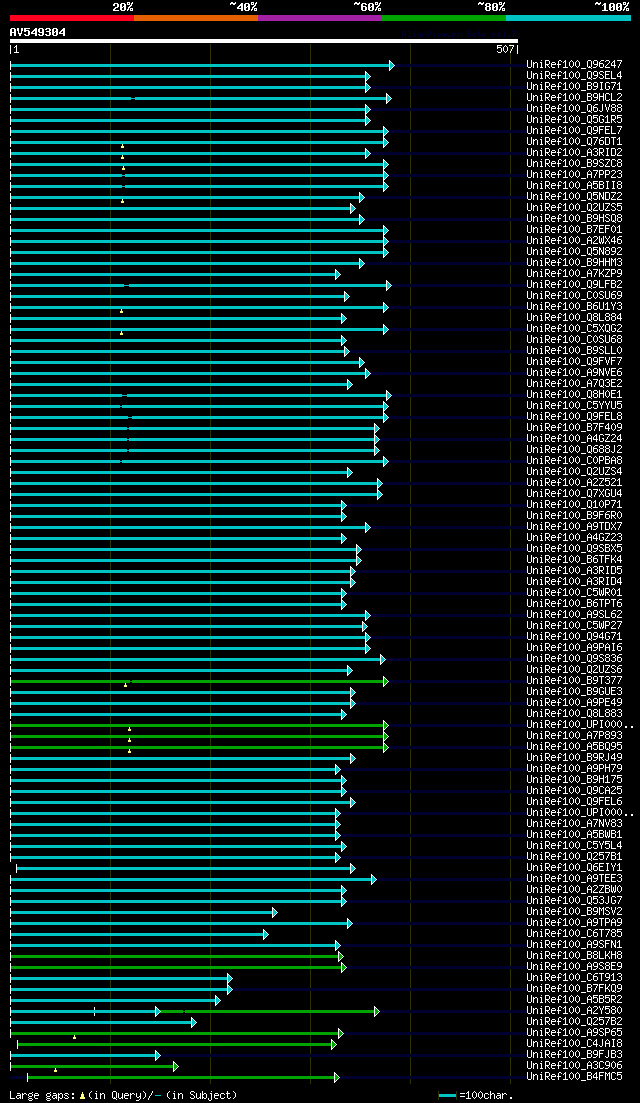Select the UniRef100_Q5NDZ2 label
The image size is (640, 1103).
tap(574, 196)
